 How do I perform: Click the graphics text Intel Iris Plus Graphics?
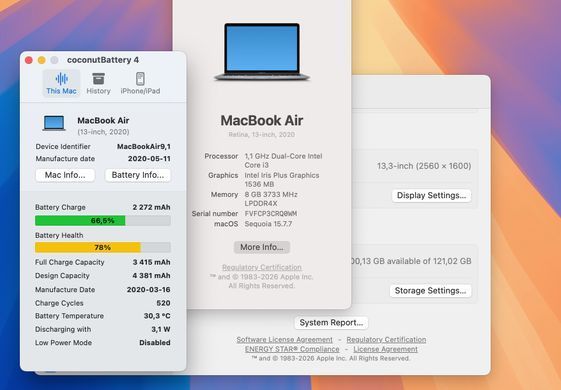point(282,175)
